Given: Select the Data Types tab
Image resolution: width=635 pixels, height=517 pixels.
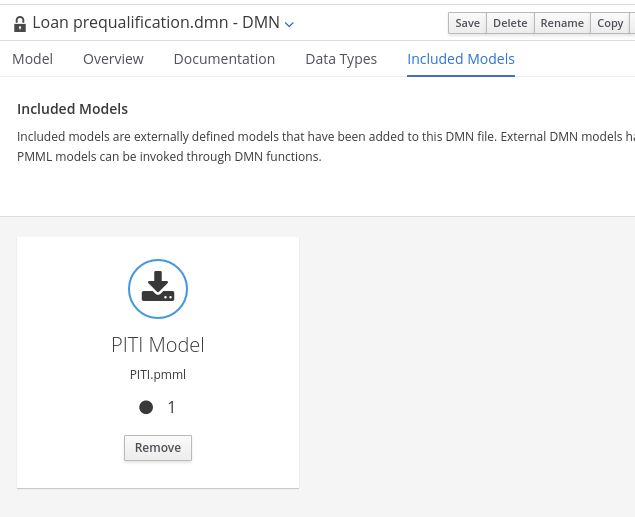Looking at the screenshot, I should coord(341,59).
